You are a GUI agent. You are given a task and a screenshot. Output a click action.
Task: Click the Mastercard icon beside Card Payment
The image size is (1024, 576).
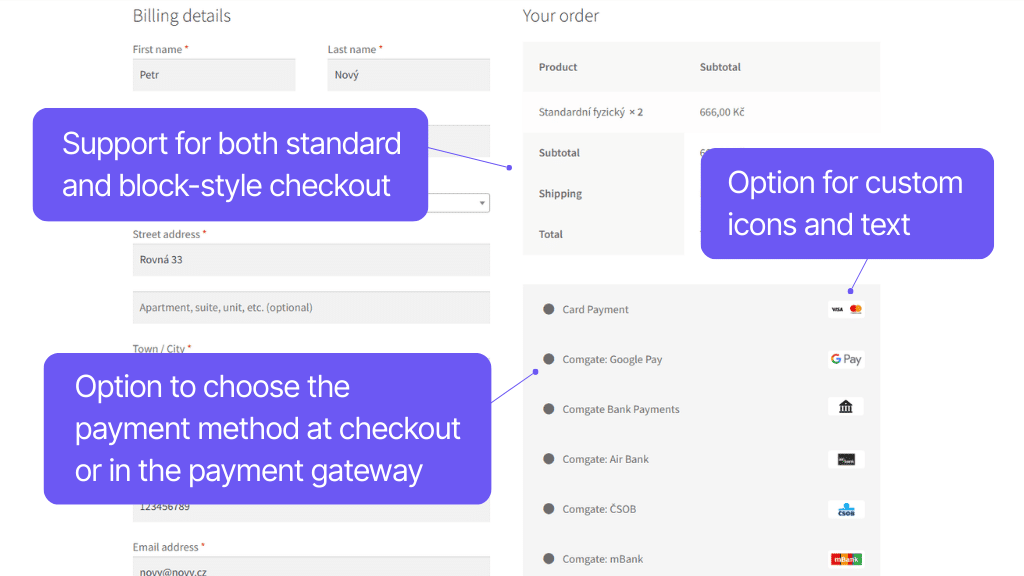856,309
